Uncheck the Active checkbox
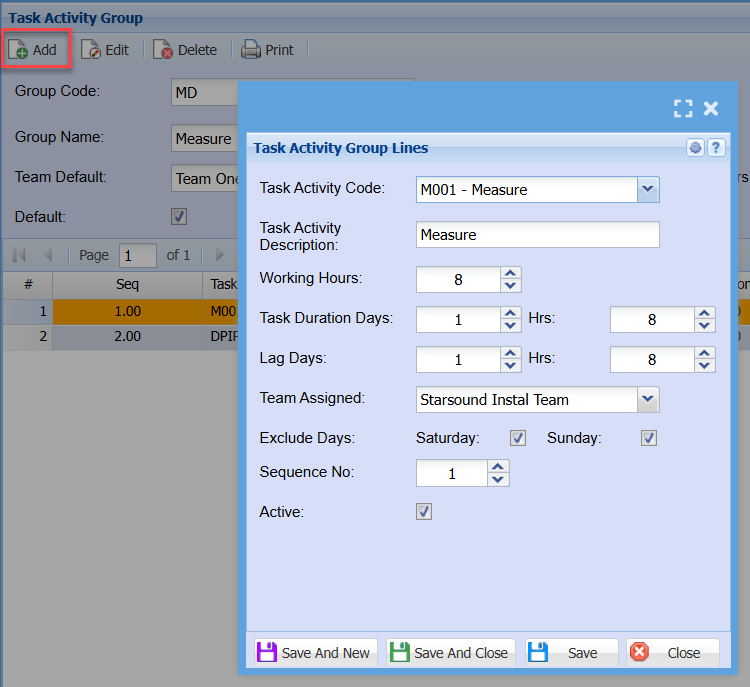Screen dimensions: 750x687 [424, 512]
